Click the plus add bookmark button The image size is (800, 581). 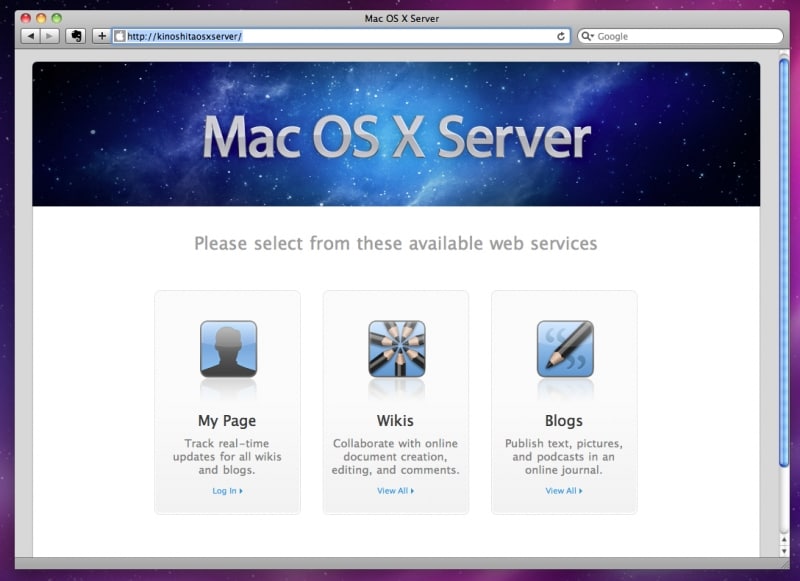[x=101, y=36]
